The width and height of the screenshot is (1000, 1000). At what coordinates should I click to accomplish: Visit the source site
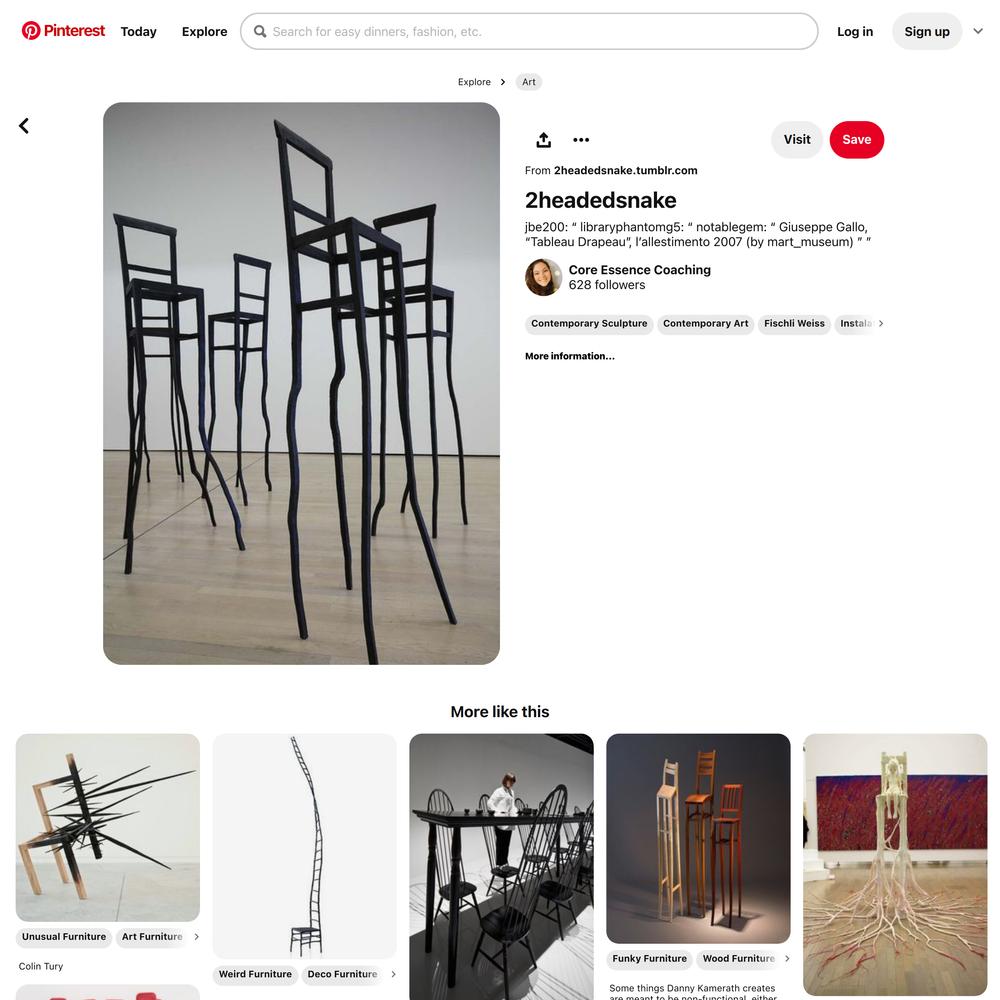(x=797, y=140)
